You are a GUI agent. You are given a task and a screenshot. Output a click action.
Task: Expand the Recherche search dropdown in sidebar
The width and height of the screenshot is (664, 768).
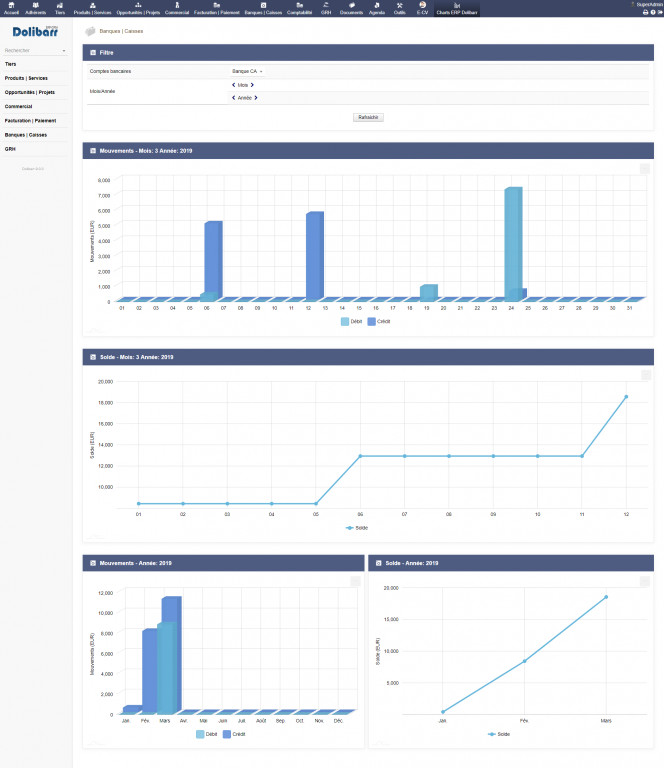coord(35,49)
